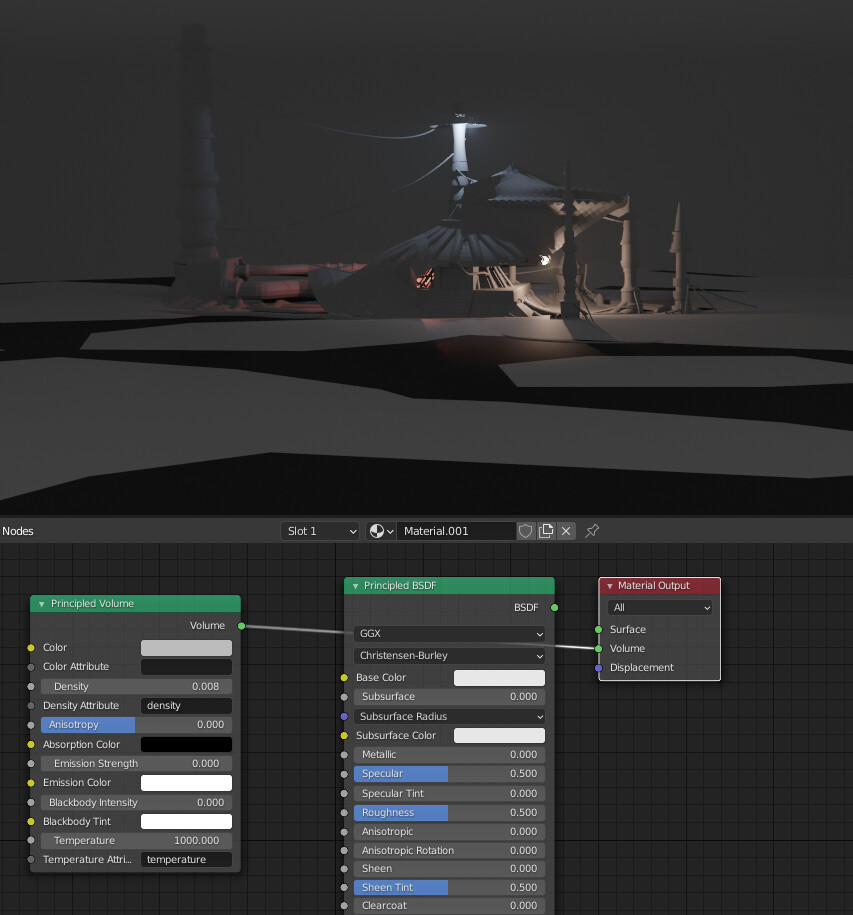
Task: Click the Color Attribute field
Action: pos(186,667)
